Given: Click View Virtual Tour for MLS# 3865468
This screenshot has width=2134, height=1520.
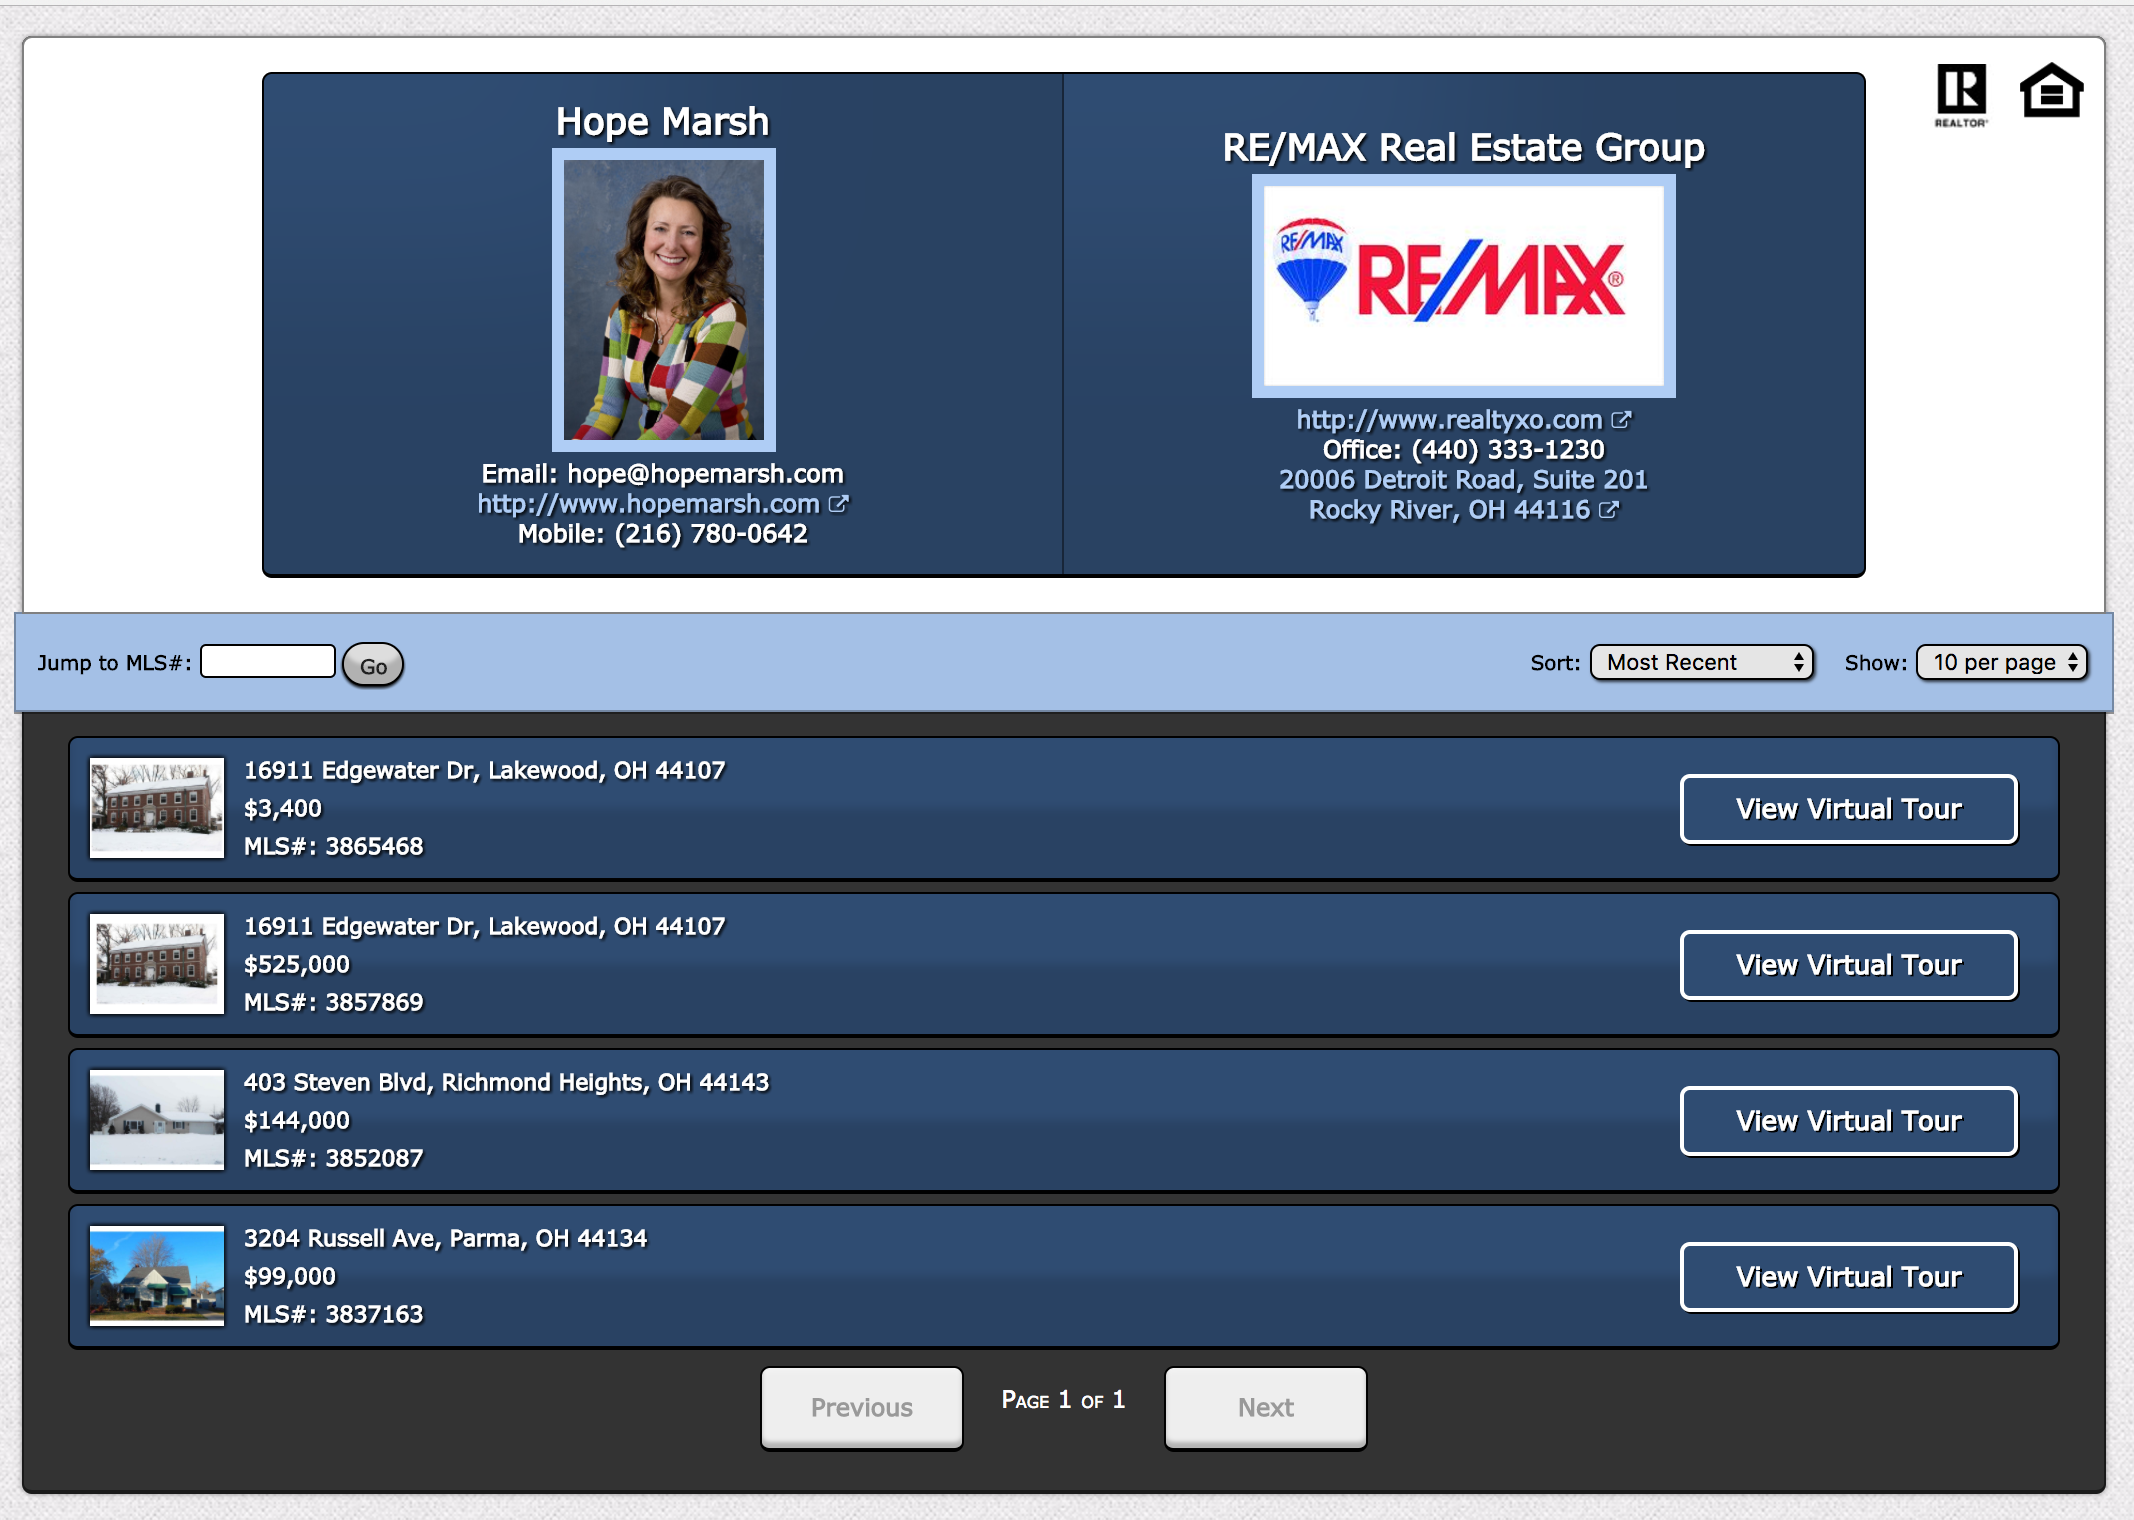Looking at the screenshot, I should [1848, 806].
